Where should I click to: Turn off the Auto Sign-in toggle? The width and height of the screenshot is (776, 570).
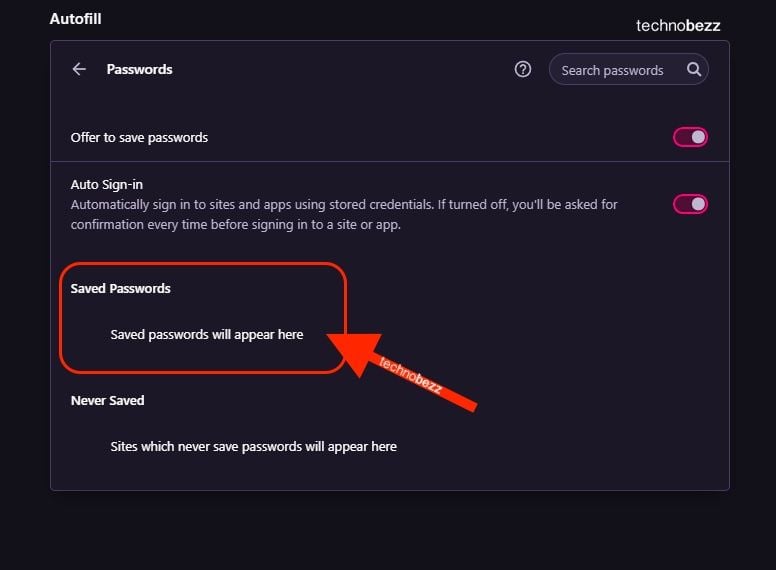690,204
